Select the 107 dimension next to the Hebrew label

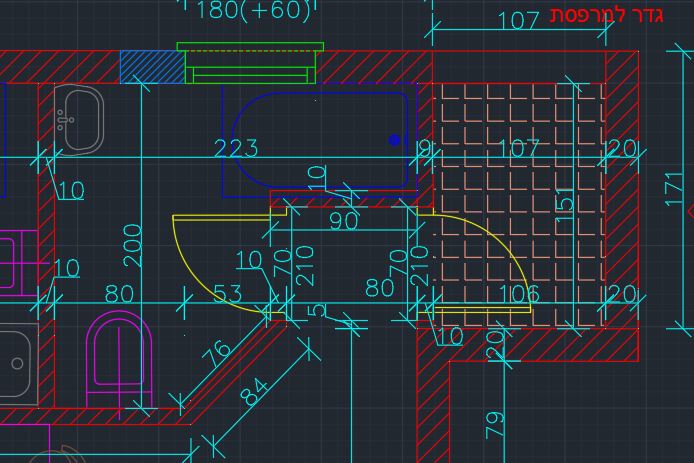pyautogui.click(x=518, y=20)
